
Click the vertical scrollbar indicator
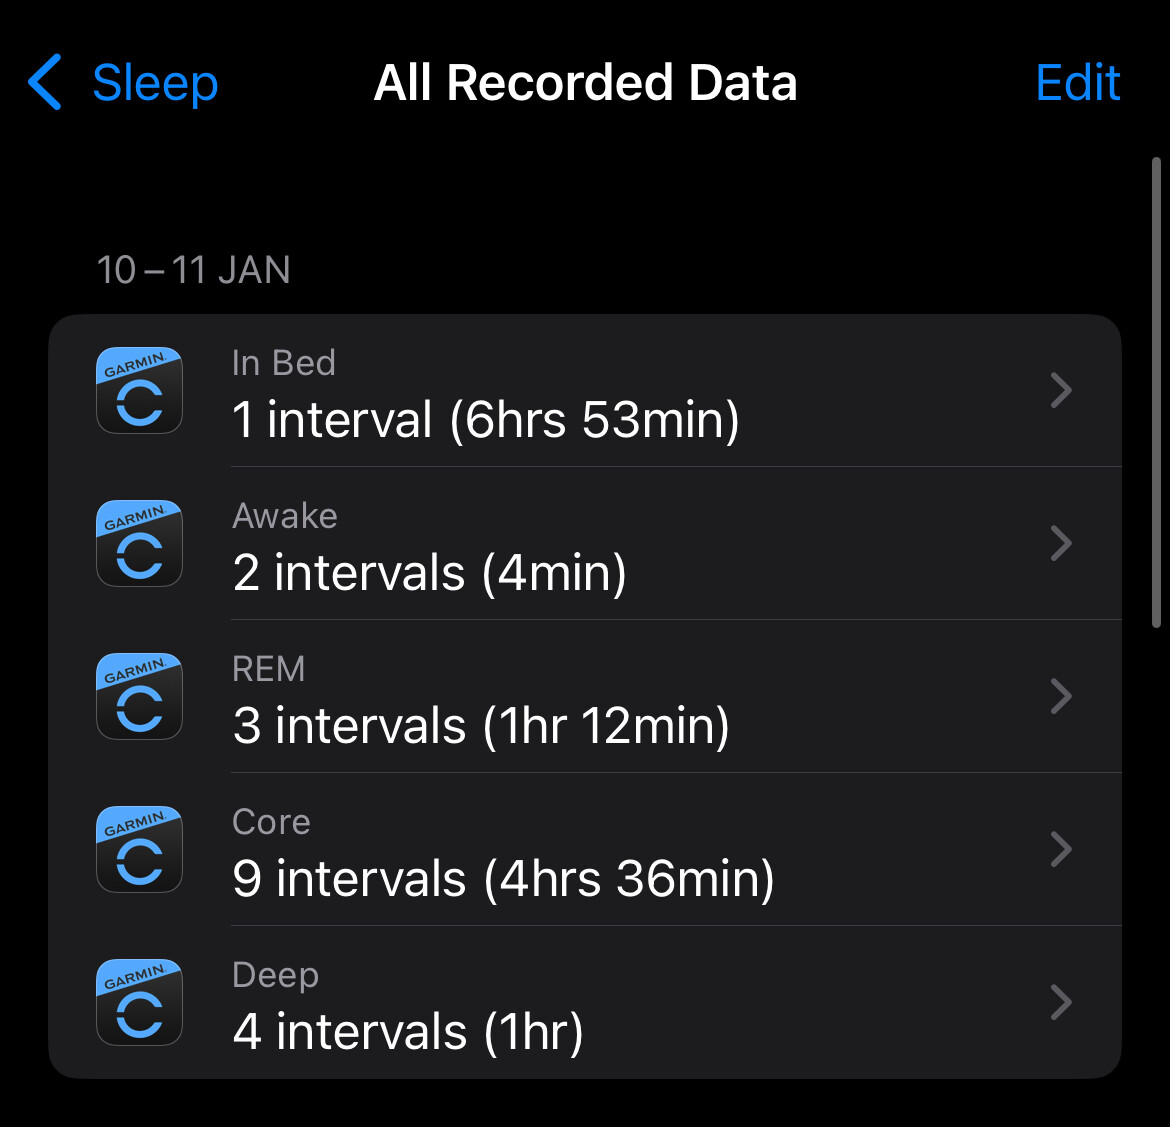[1156, 392]
